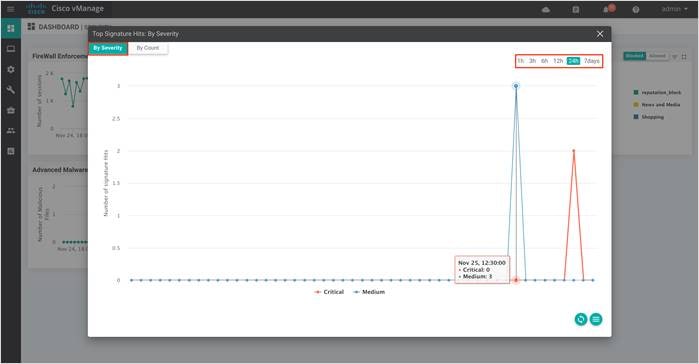Viewport: 699px width, 364px height.
Task: Expand background widget with fullscreen icon
Action: click(x=684, y=56)
